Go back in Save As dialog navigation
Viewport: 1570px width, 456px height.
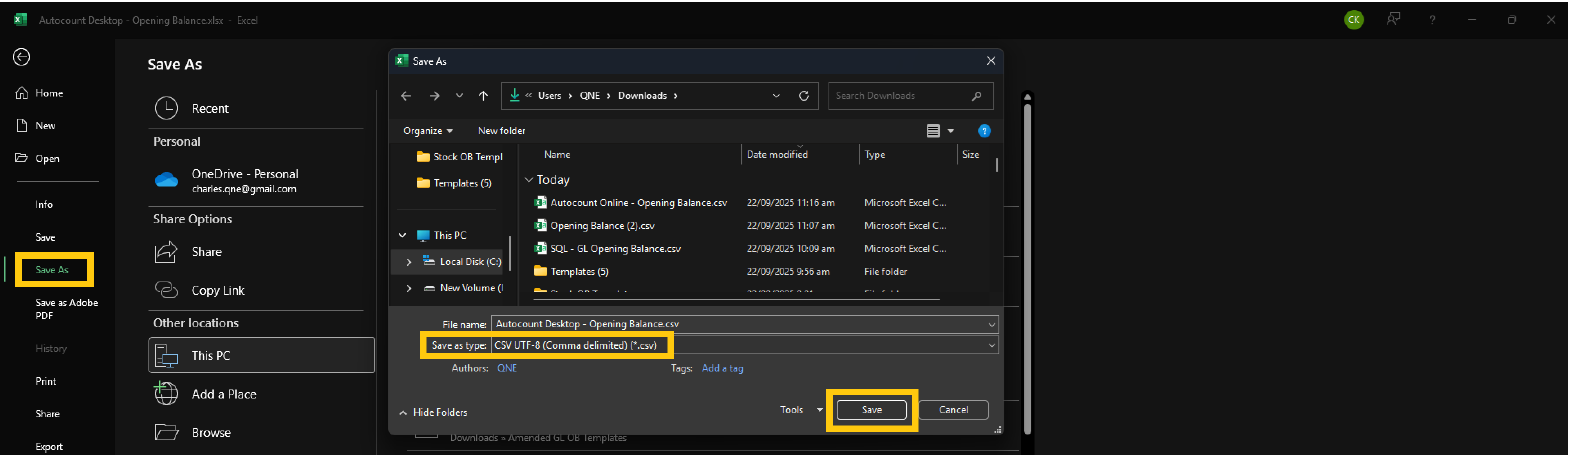406,96
